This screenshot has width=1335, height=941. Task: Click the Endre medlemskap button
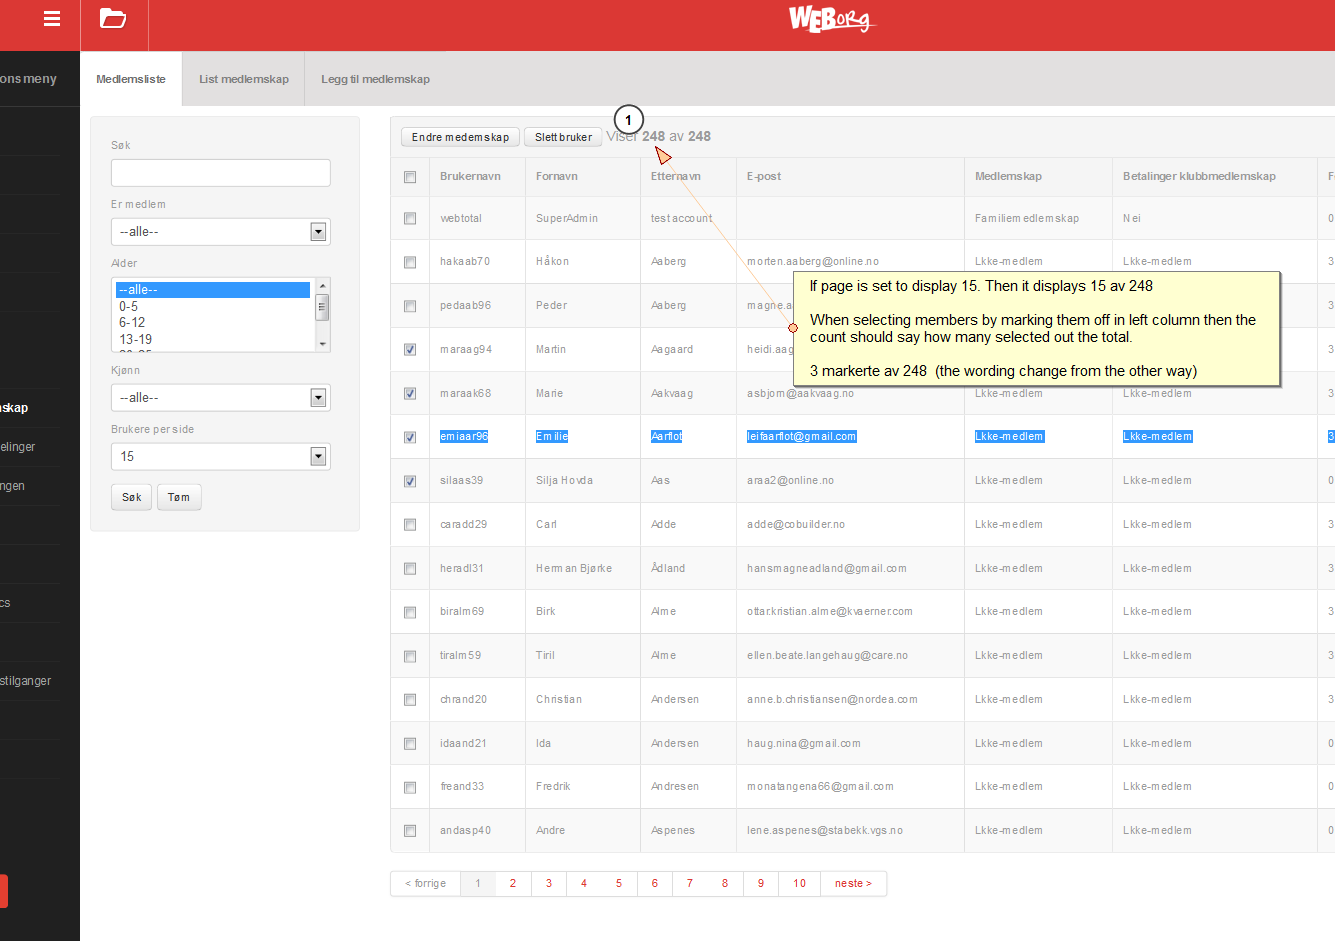pos(460,137)
